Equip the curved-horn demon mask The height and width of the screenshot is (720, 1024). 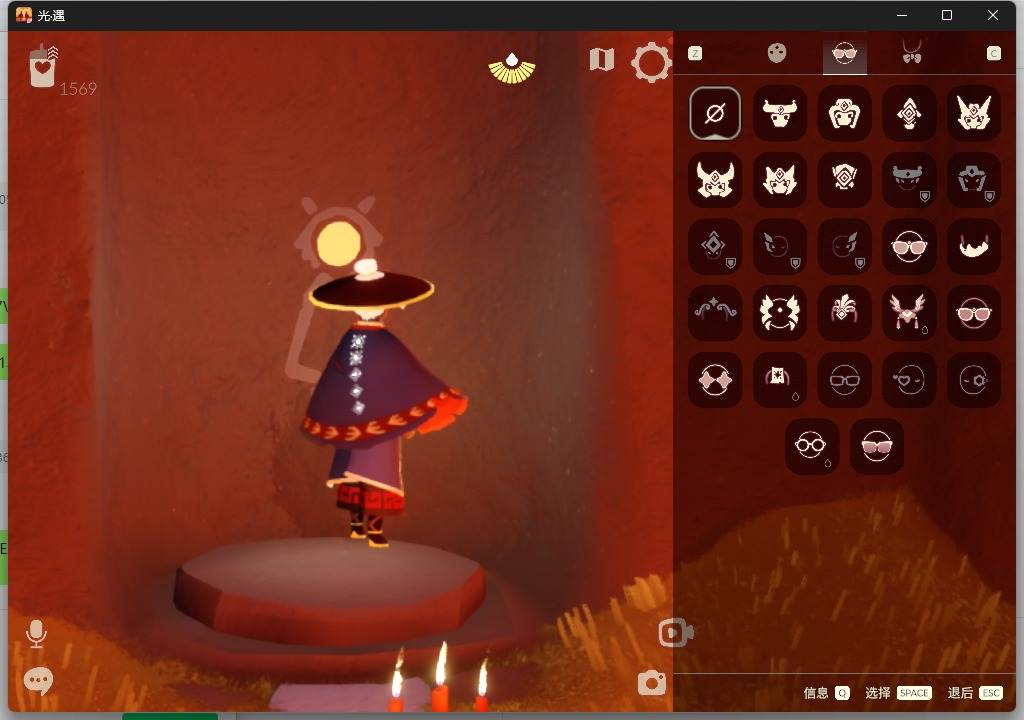click(x=714, y=180)
